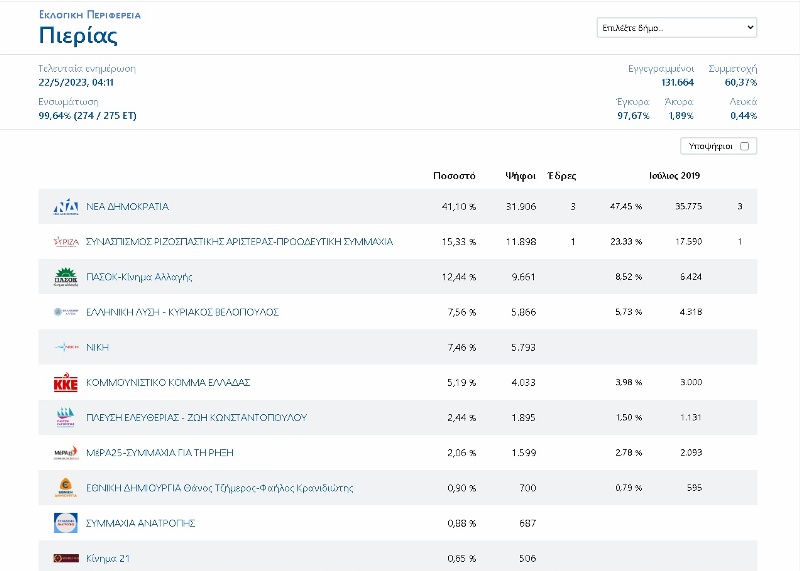The height and width of the screenshot is (571, 800).
Task: Open the Κίνημα 21 link
Action: click(x=108, y=558)
